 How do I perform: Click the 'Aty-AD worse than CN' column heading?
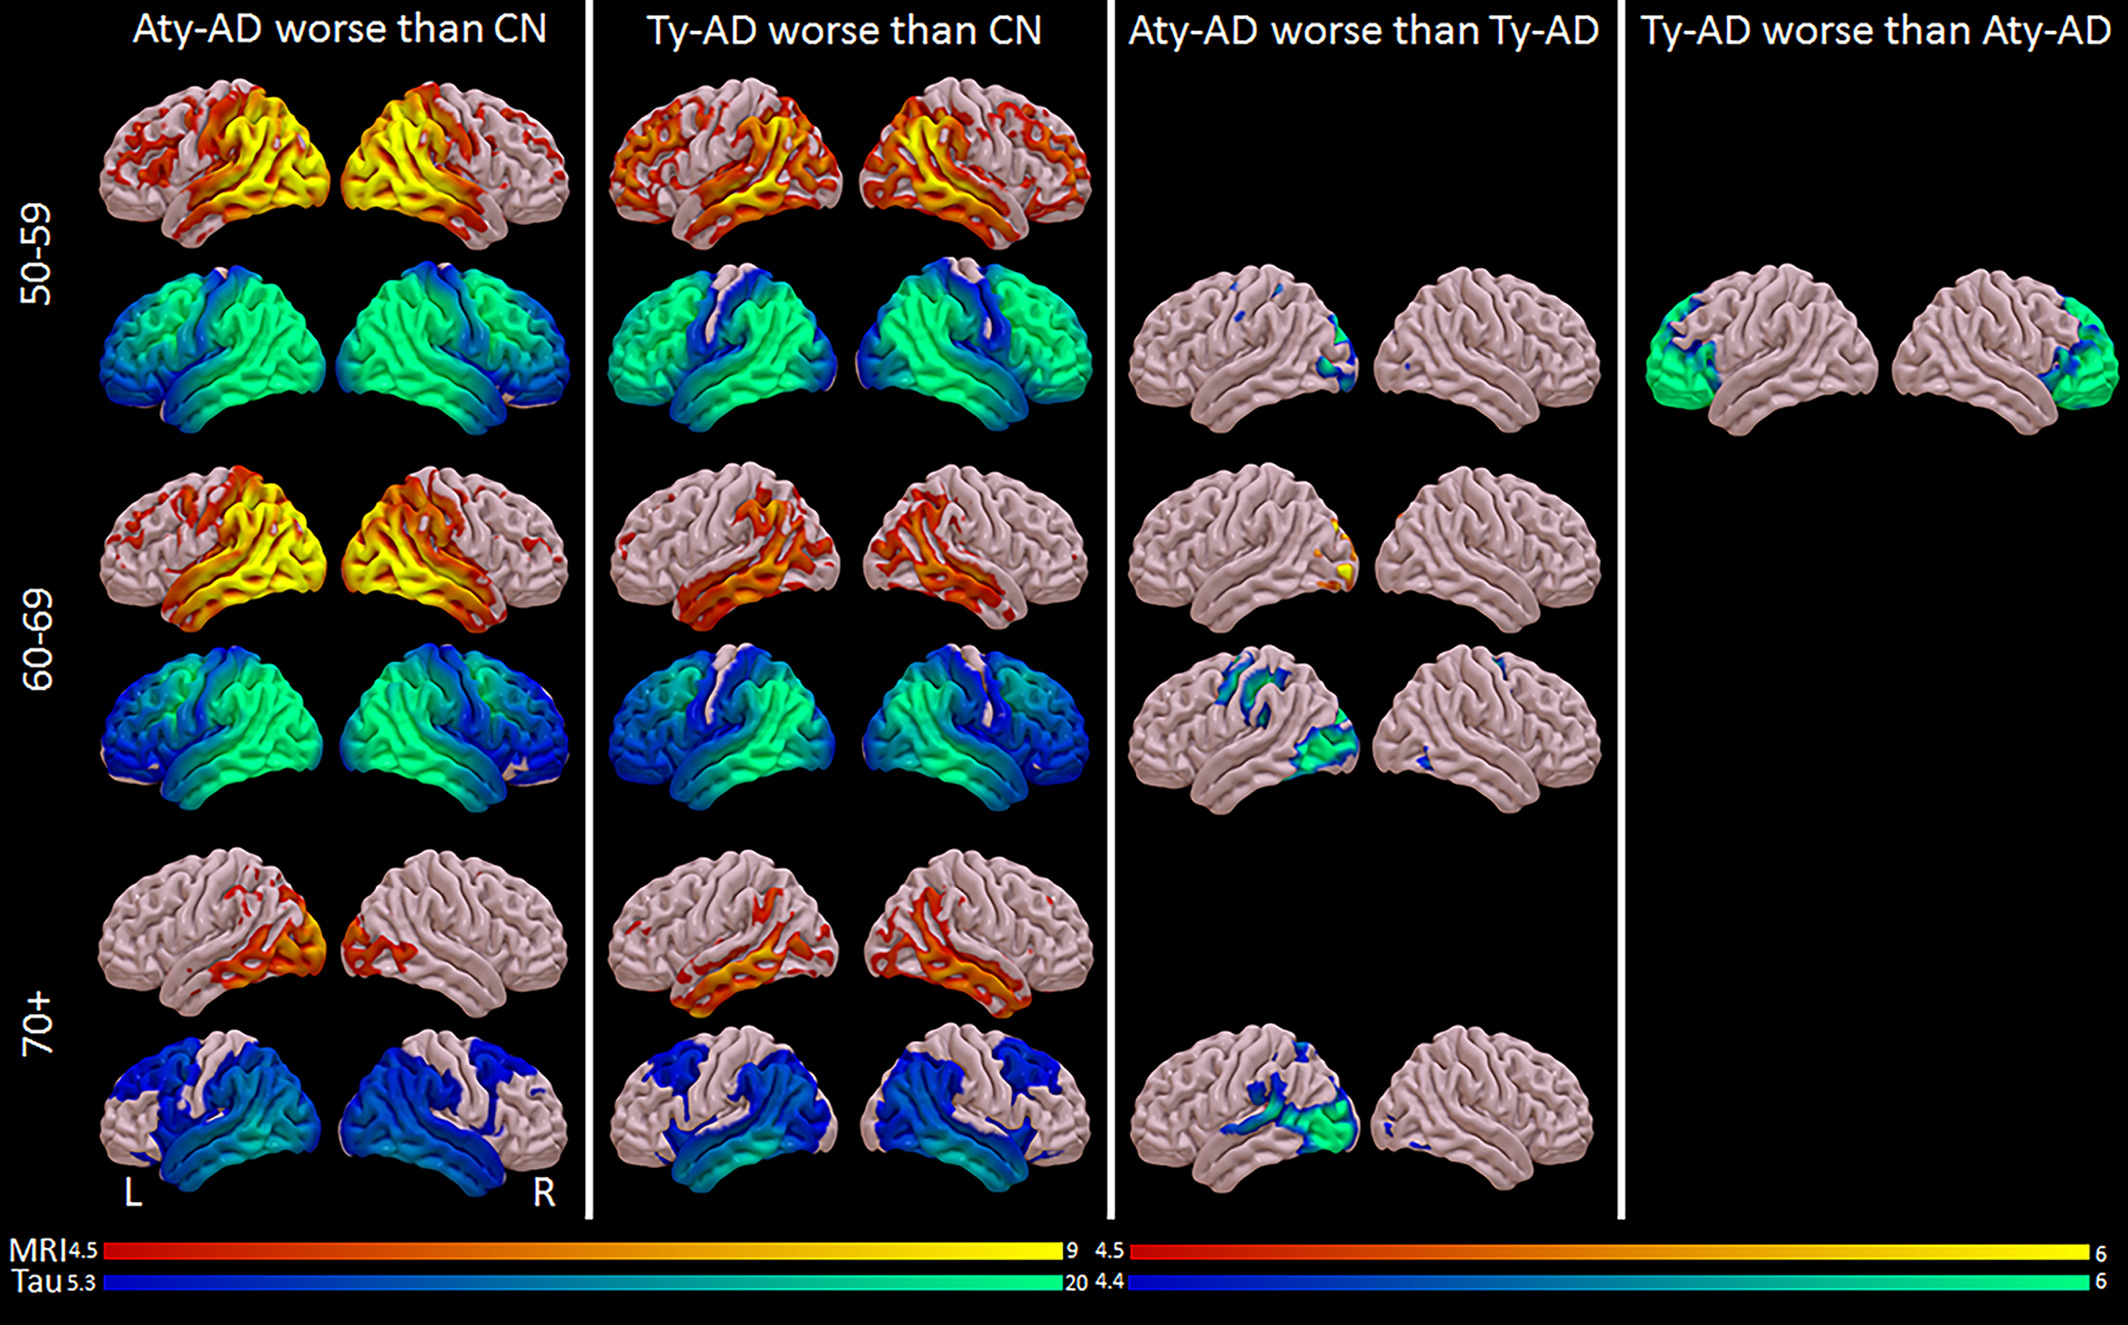(x=340, y=29)
